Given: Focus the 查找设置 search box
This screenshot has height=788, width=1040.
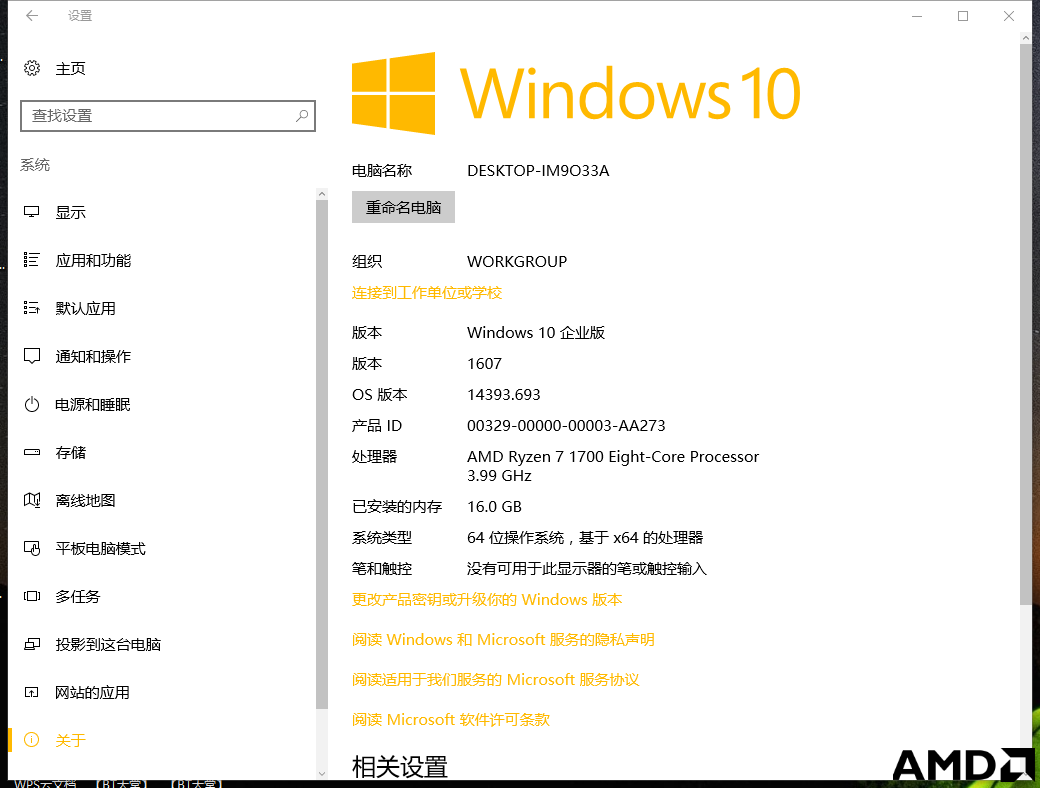Looking at the screenshot, I should point(168,116).
